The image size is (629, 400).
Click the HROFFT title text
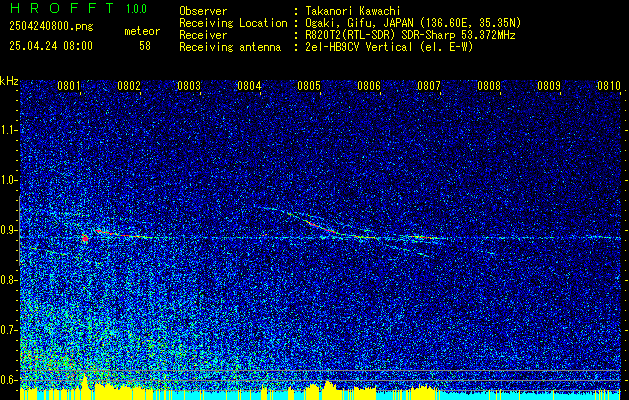point(62,8)
